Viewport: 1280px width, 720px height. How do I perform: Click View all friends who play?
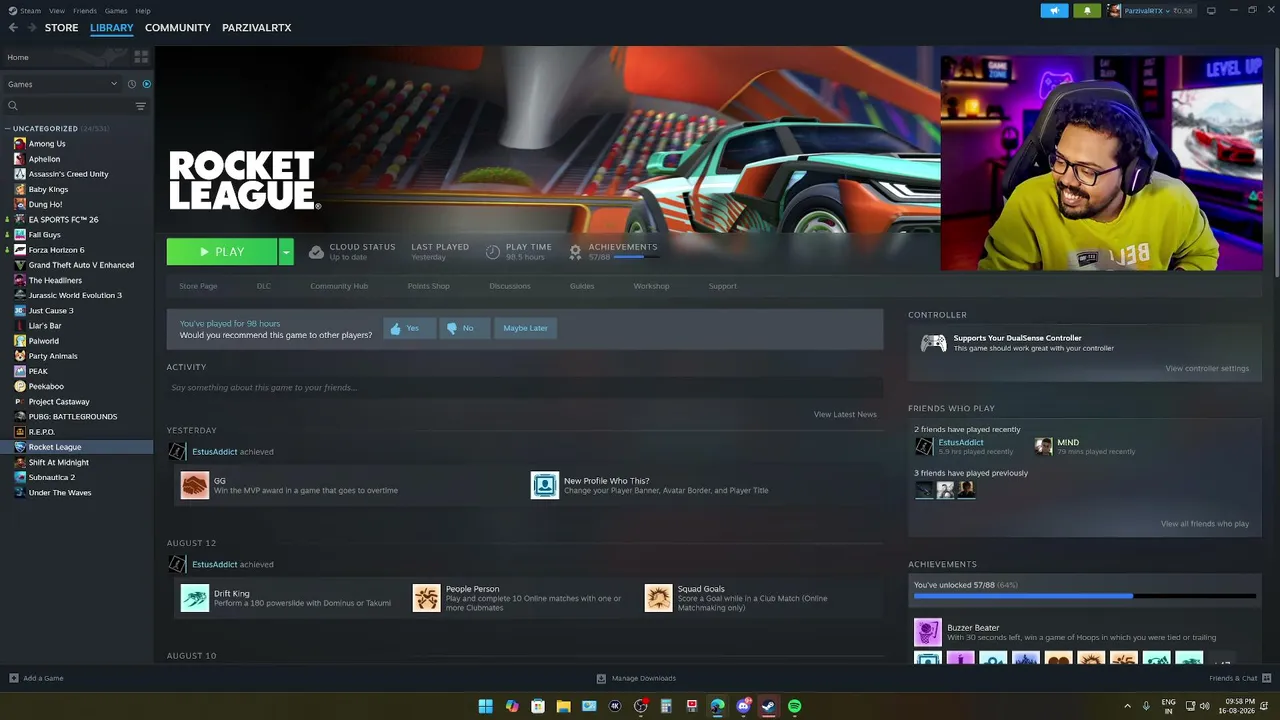coord(1205,524)
